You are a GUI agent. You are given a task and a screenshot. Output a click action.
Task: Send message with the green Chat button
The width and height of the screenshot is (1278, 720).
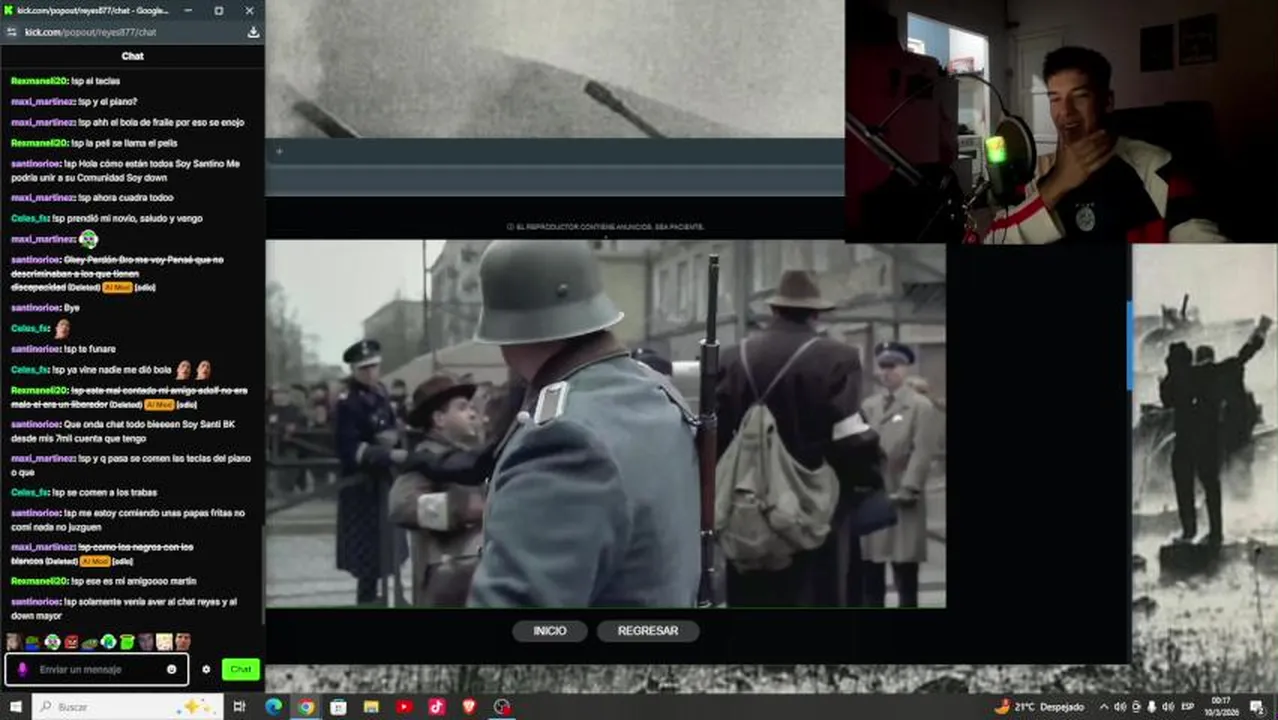241,669
